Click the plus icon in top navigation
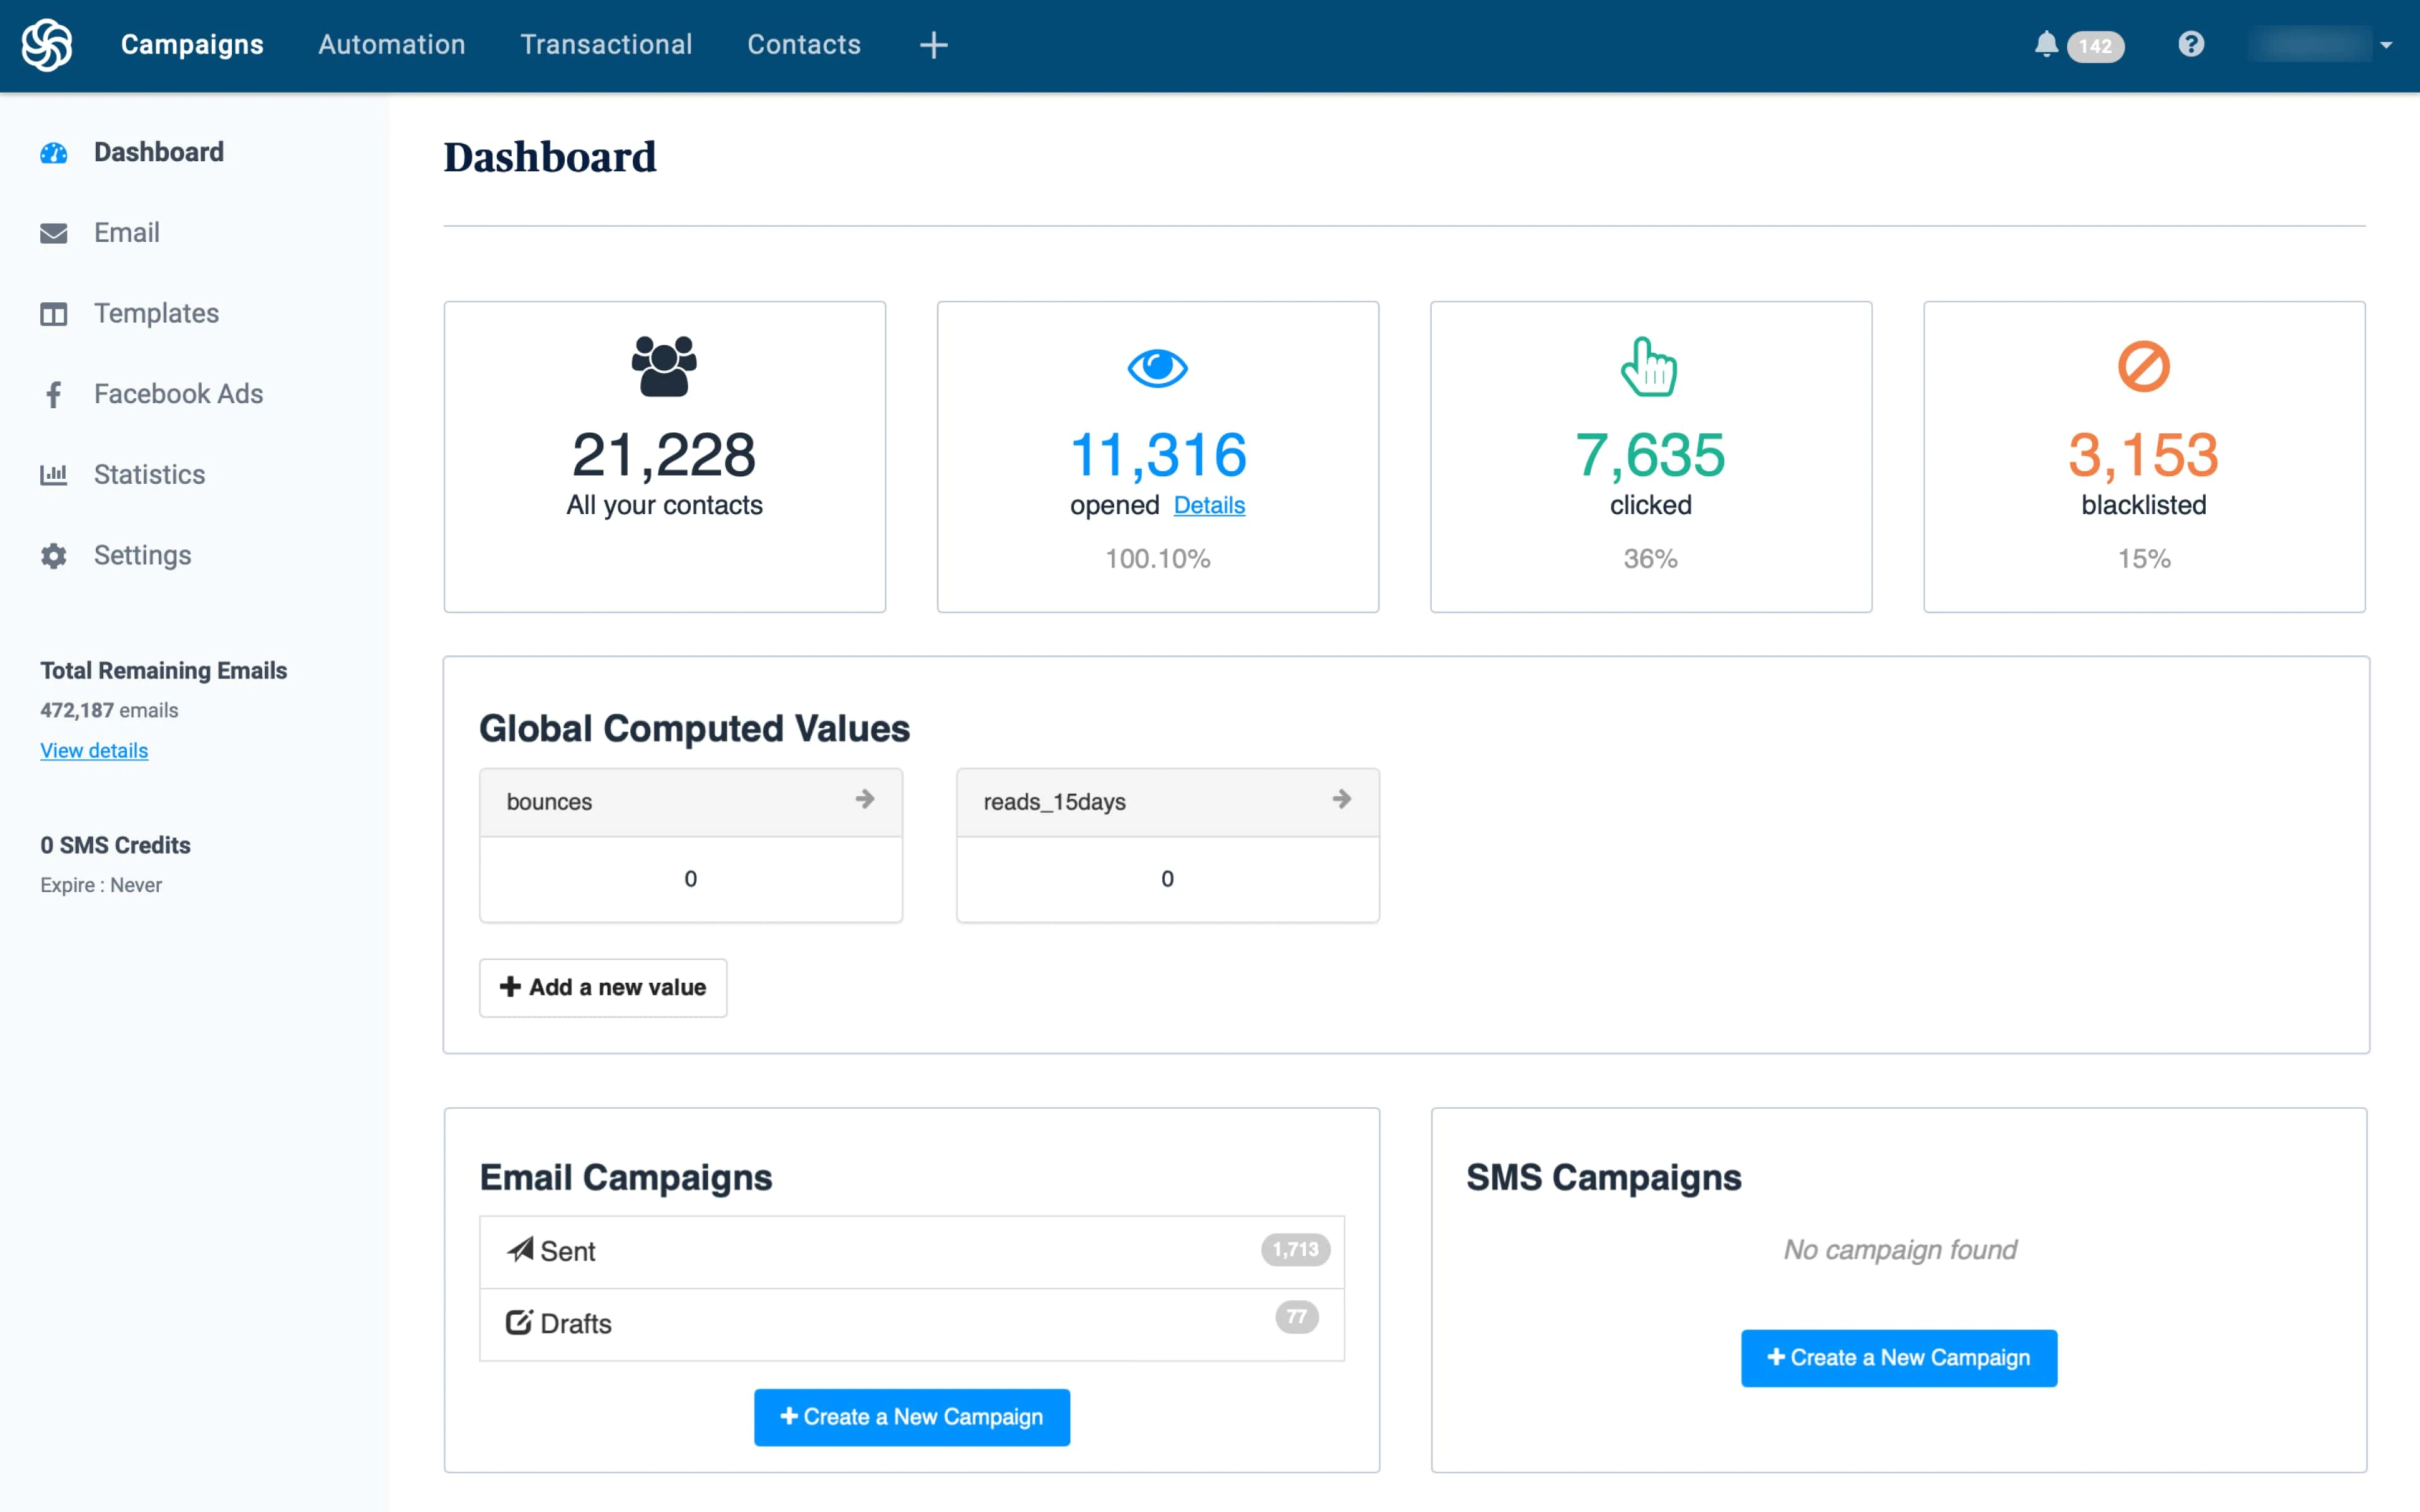Viewport: 2420px width, 1512px height. [933, 45]
